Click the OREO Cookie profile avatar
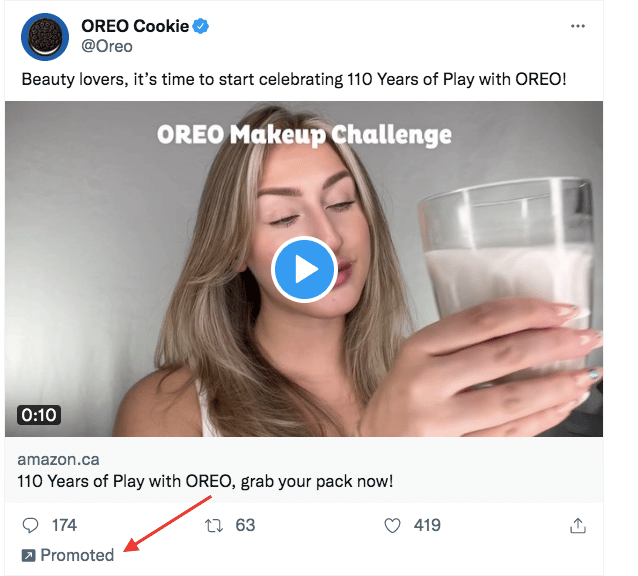638x576 pixels. (43, 37)
